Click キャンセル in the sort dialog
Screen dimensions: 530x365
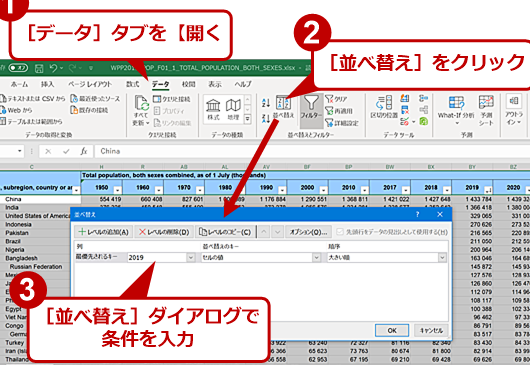pyautogui.click(x=431, y=330)
